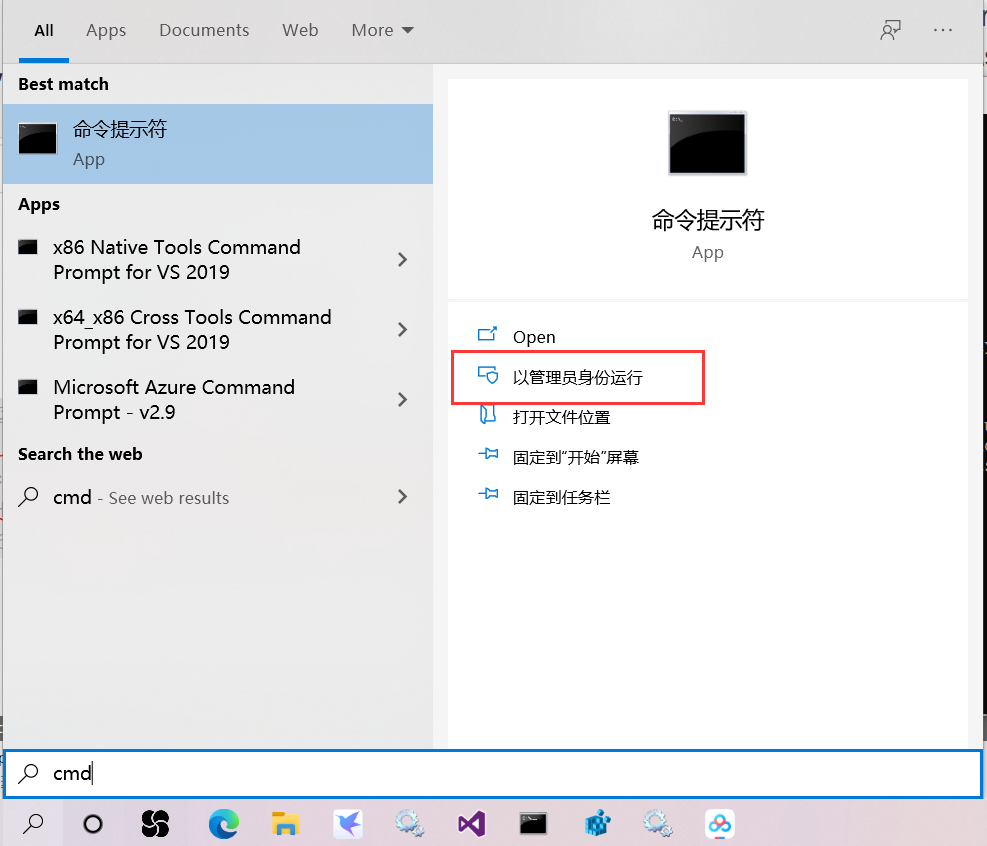
Task: Open Microsoft Edge from the taskbar
Action: 223,824
